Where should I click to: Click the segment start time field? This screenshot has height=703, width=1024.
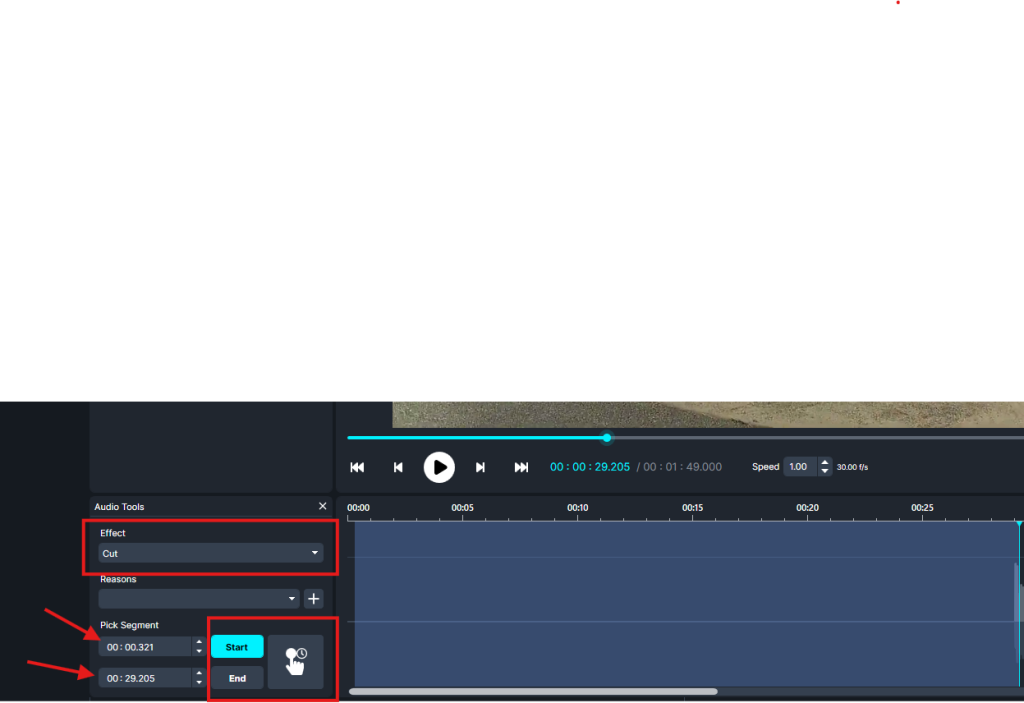click(x=144, y=647)
